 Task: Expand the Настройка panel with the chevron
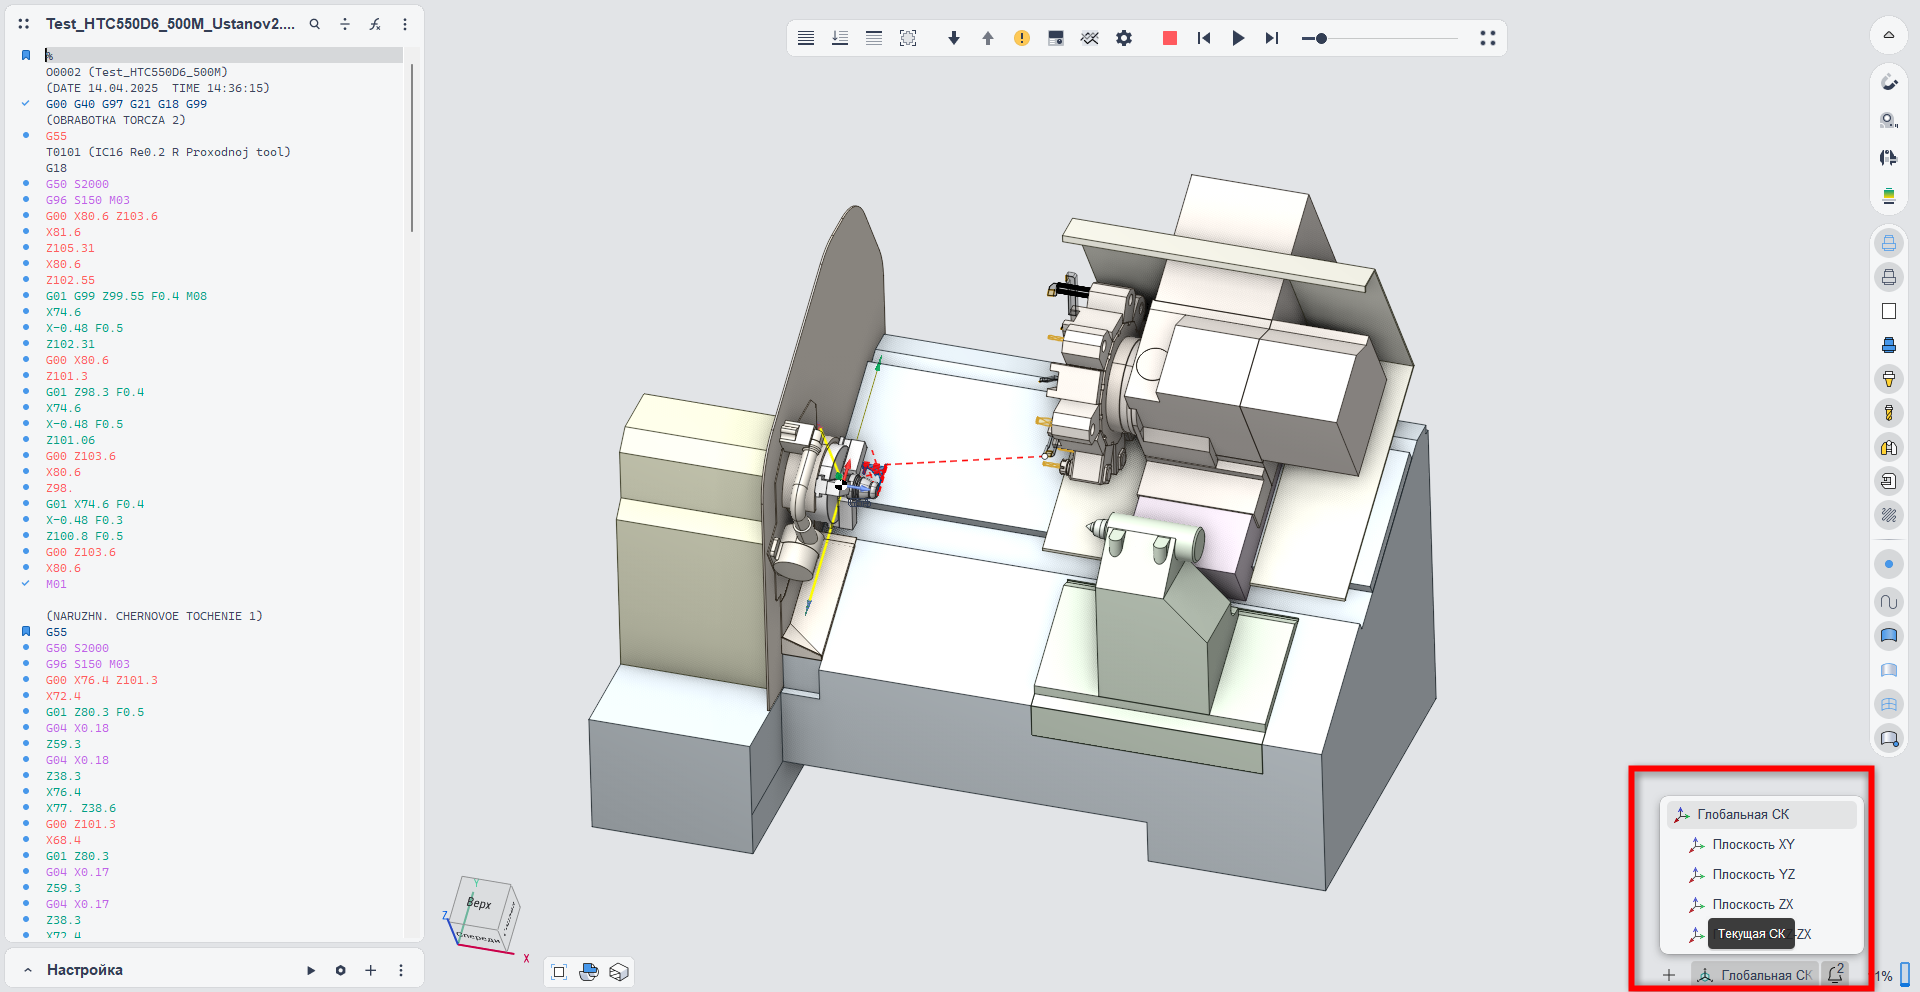tap(28, 970)
